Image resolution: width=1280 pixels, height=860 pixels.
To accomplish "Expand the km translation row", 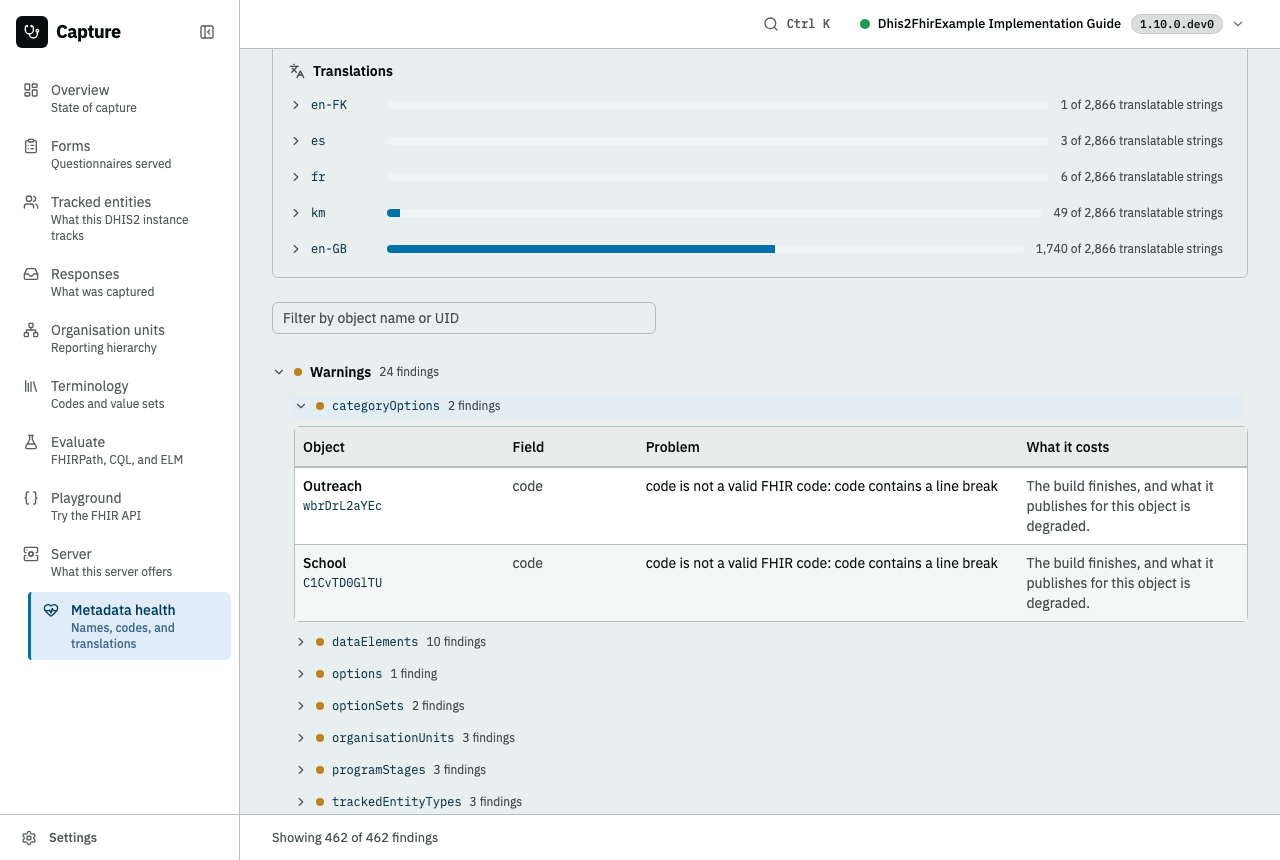I will tap(296, 213).
